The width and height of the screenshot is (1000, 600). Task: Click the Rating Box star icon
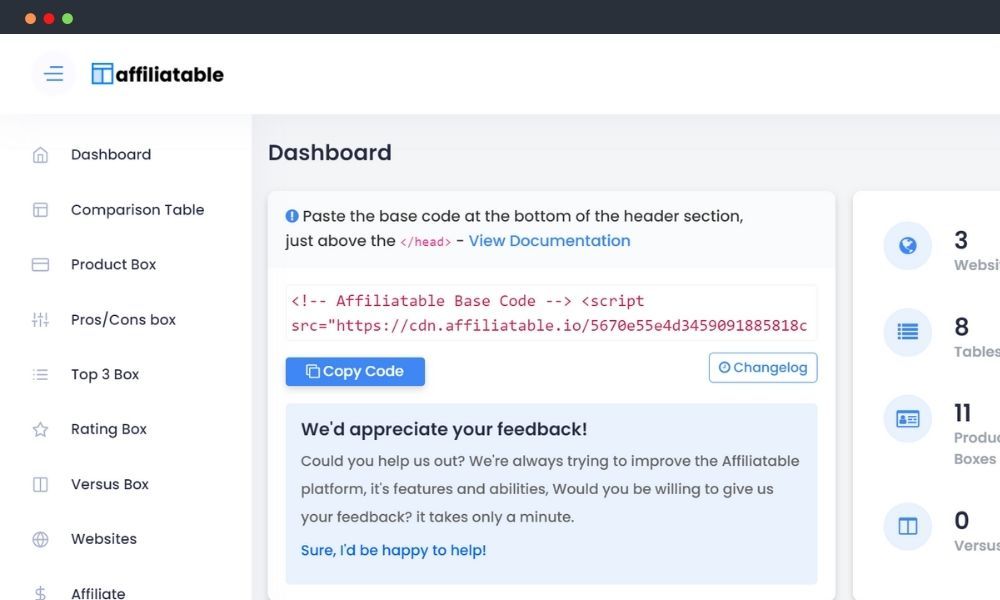[x=40, y=430]
